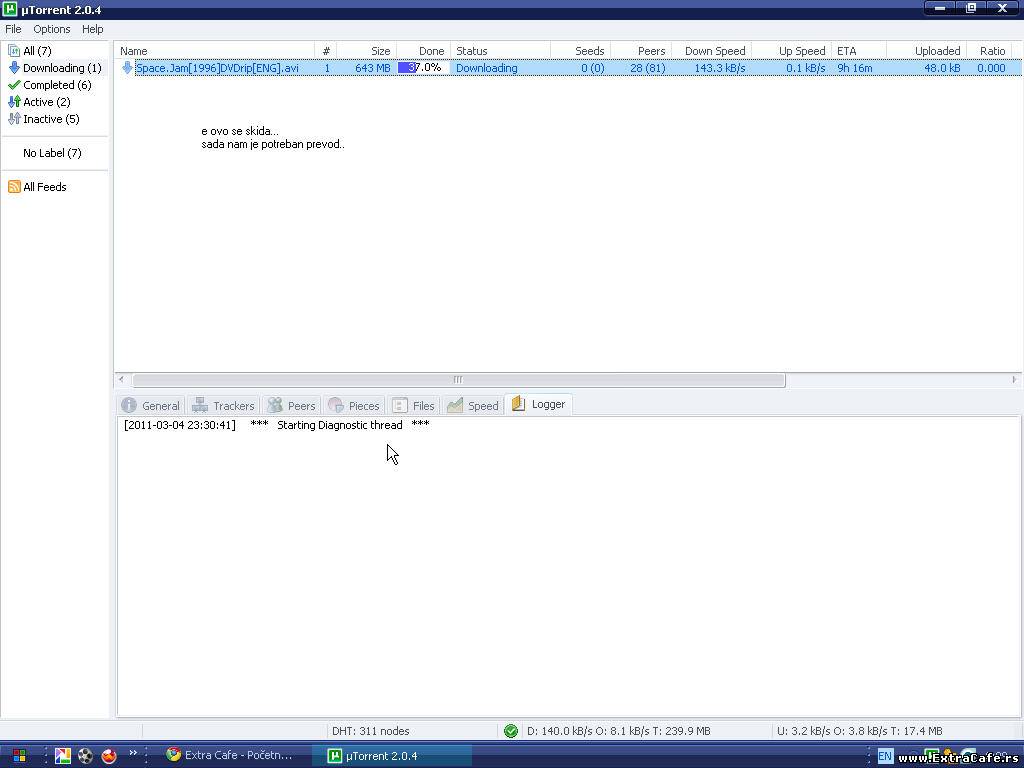
Task: Click the All Feeds RSS icon
Action: click(x=14, y=187)
